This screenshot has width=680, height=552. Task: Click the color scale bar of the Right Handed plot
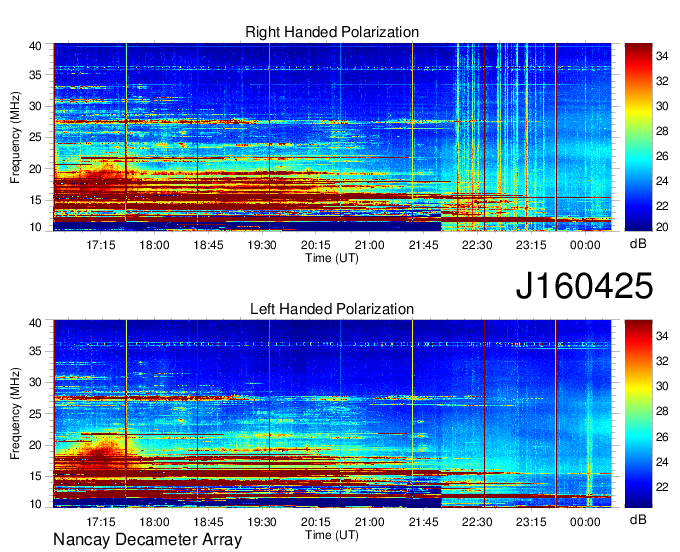(638, 137)
